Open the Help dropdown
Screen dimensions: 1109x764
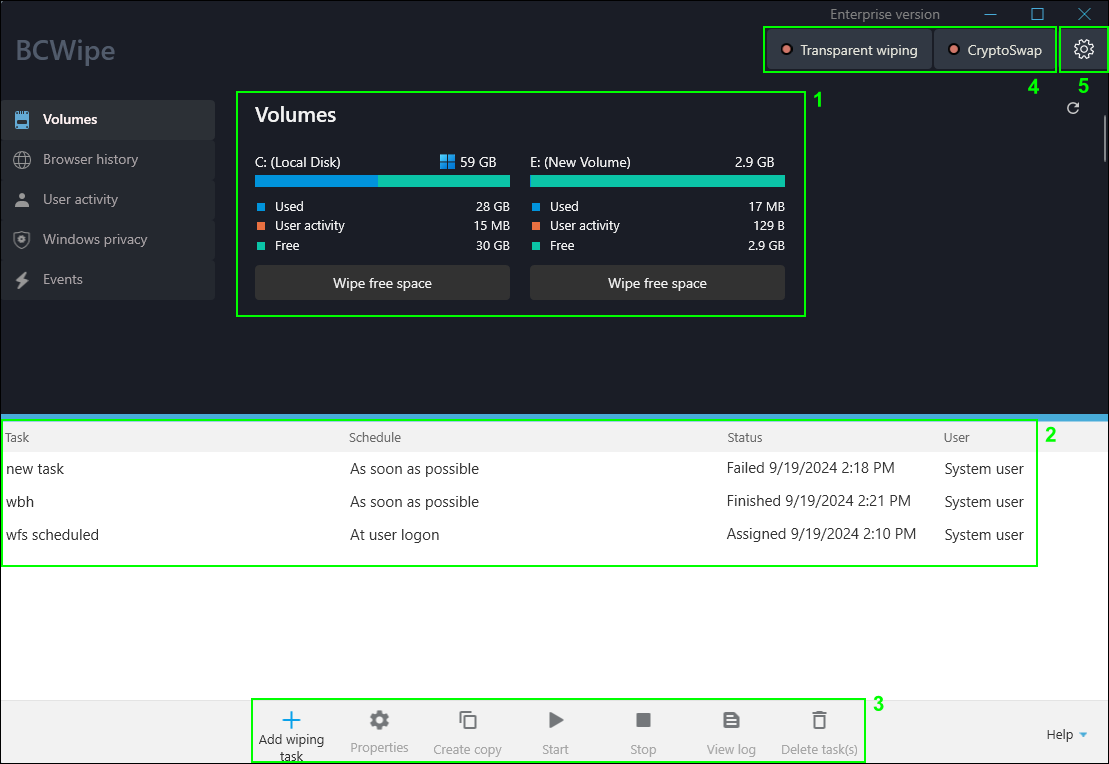pyautogui.click(x=1067, y=734)
